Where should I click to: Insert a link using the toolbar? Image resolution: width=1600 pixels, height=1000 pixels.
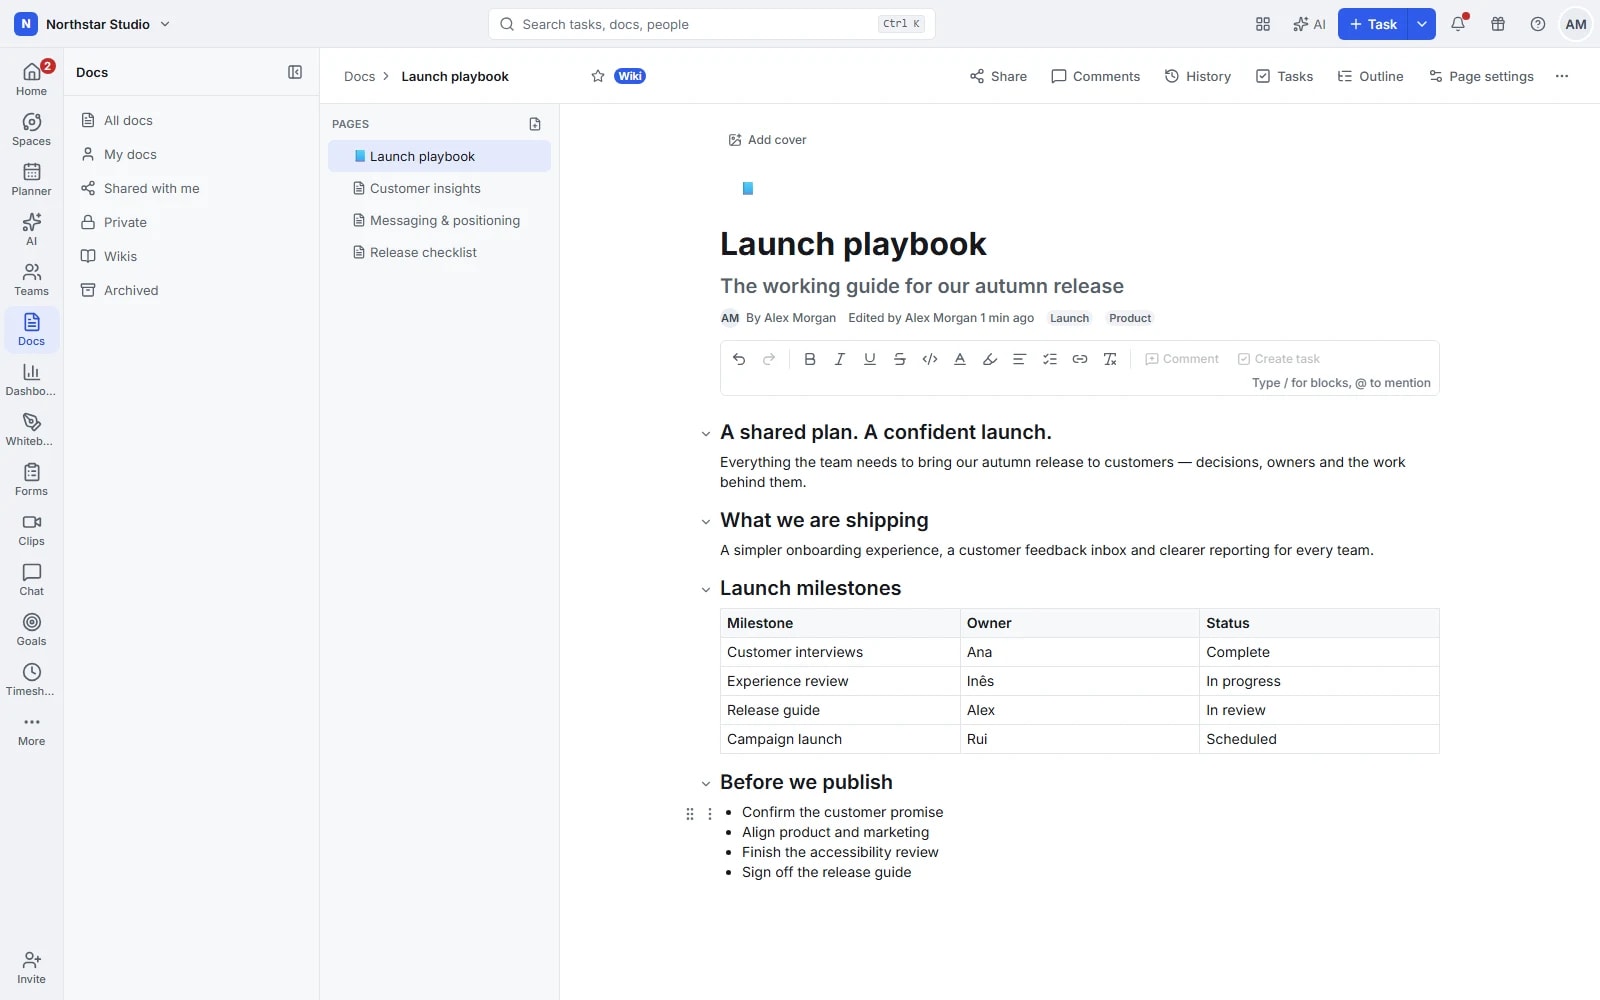[x=1080, y=359]
